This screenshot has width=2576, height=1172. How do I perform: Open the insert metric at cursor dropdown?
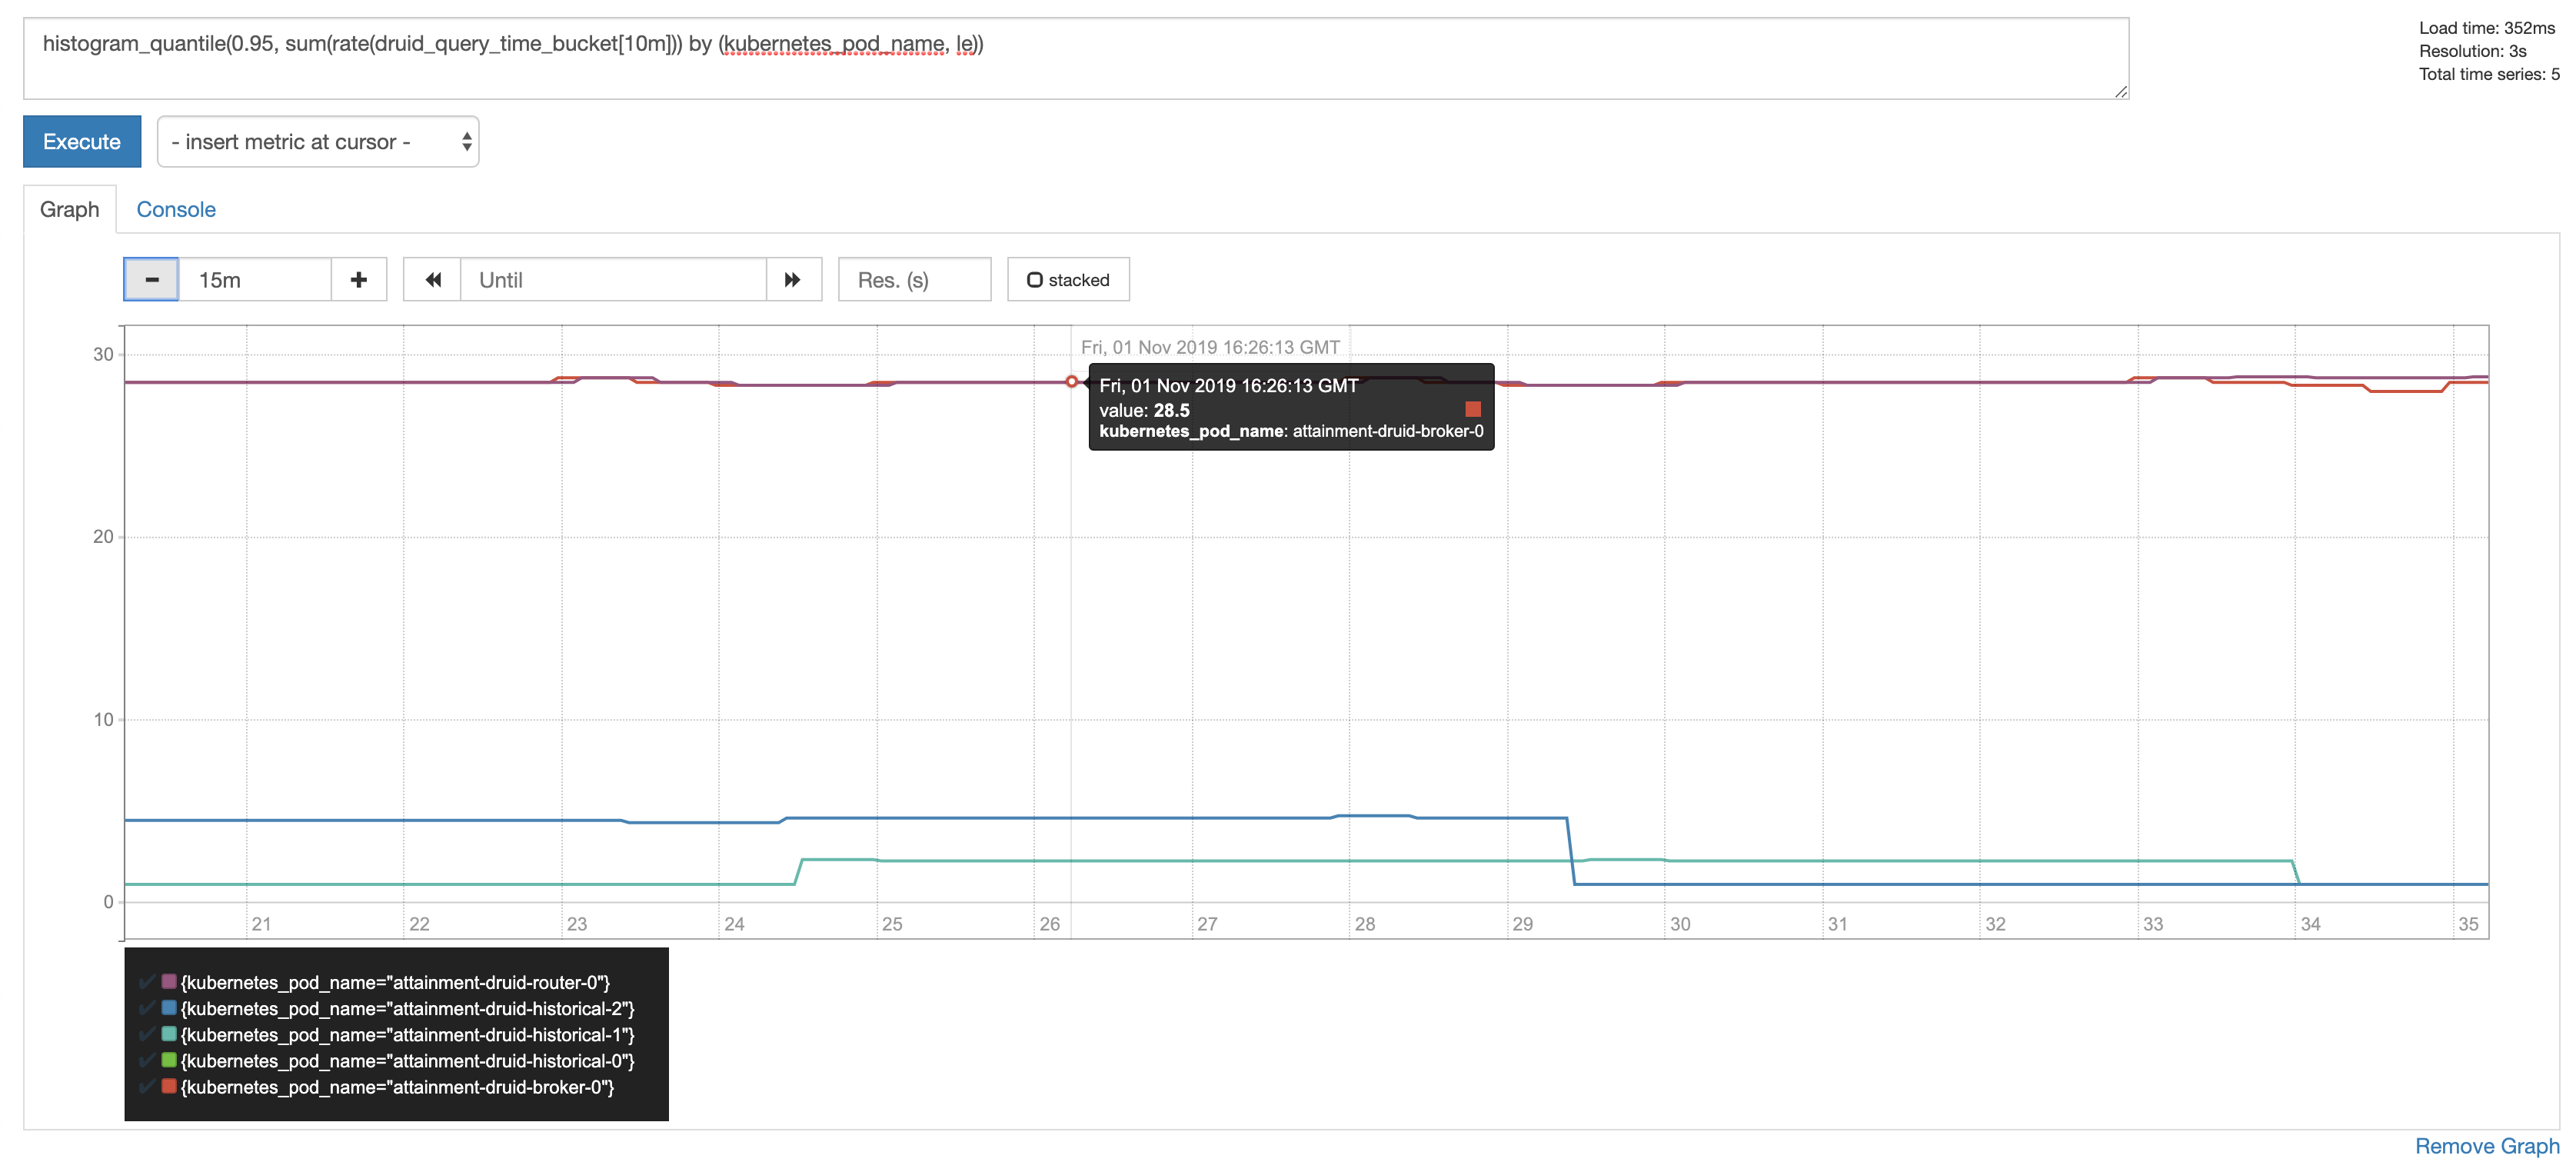tap(318, 142)
